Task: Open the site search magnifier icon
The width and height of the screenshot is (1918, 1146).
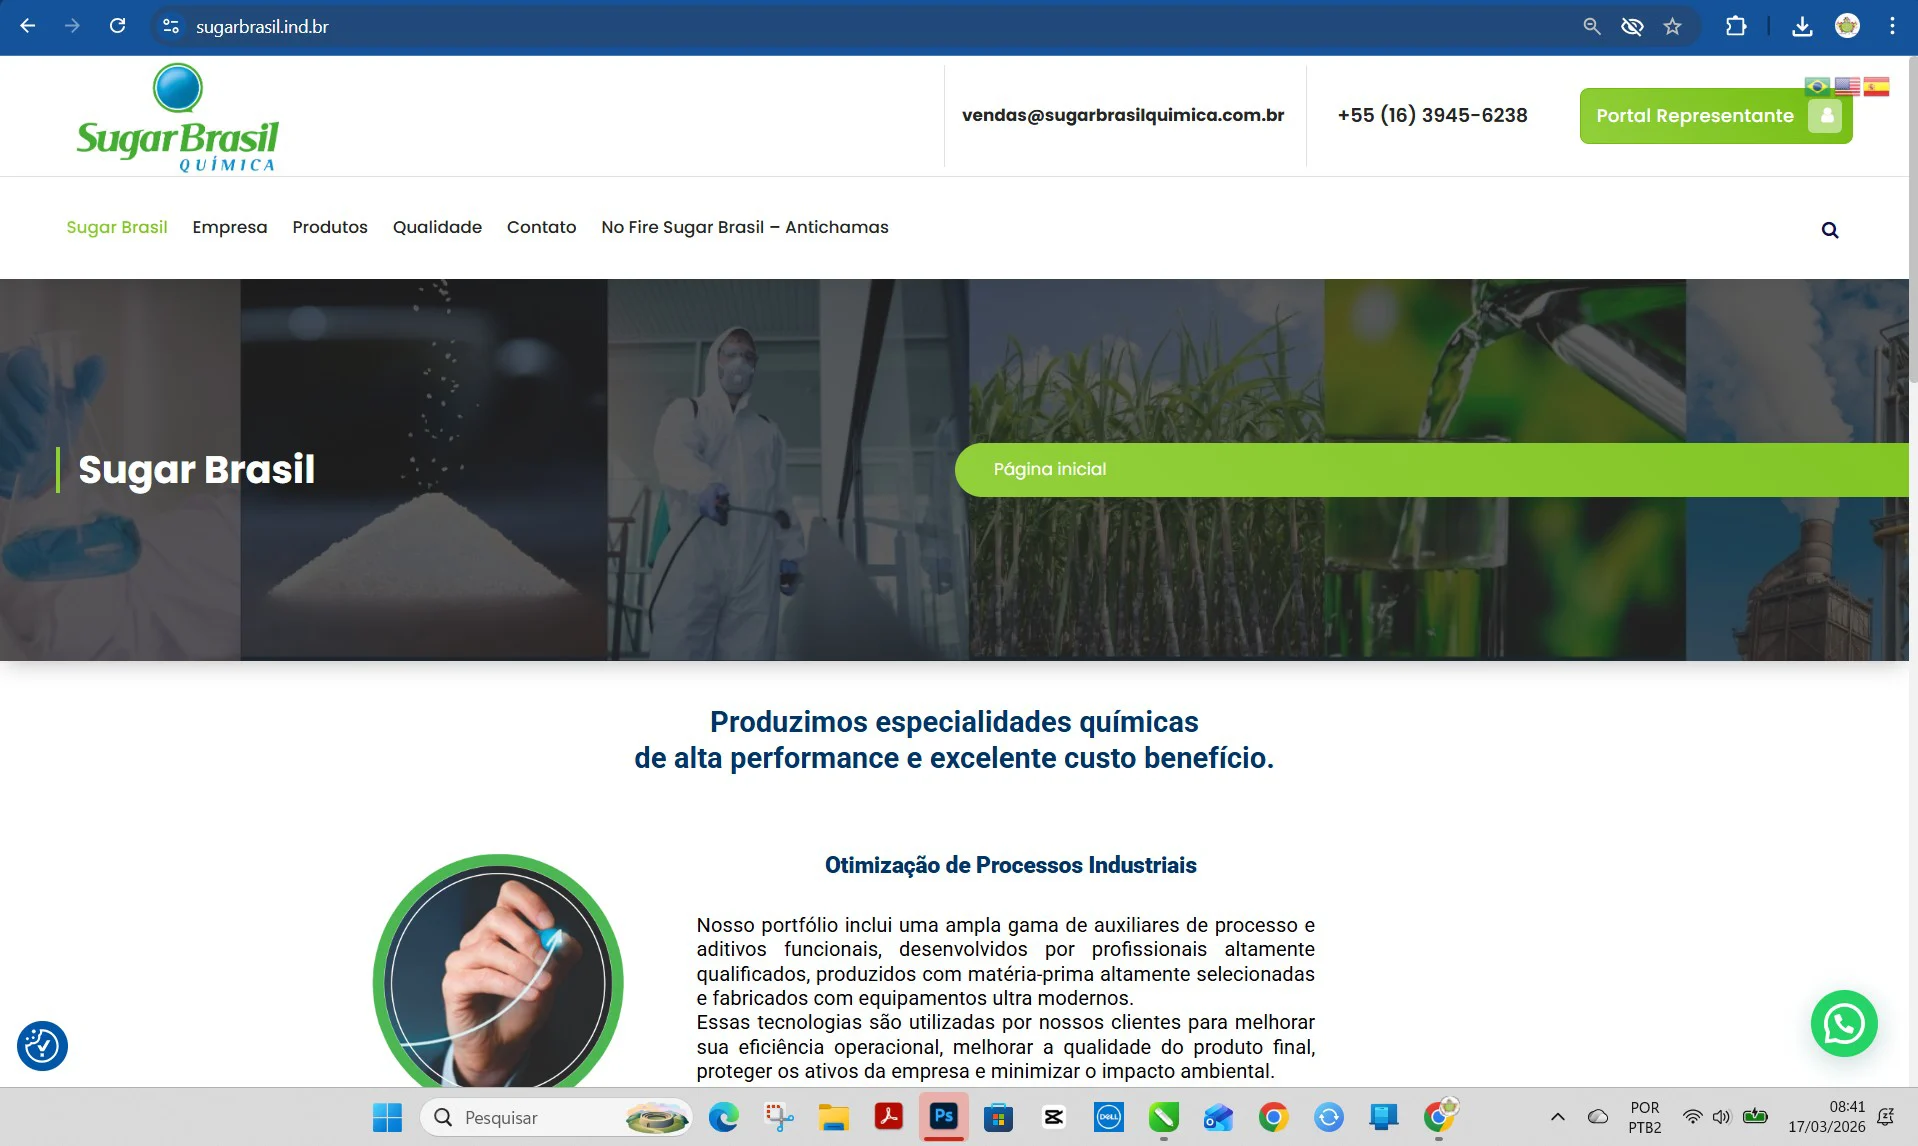Action: click(1829, 230)
